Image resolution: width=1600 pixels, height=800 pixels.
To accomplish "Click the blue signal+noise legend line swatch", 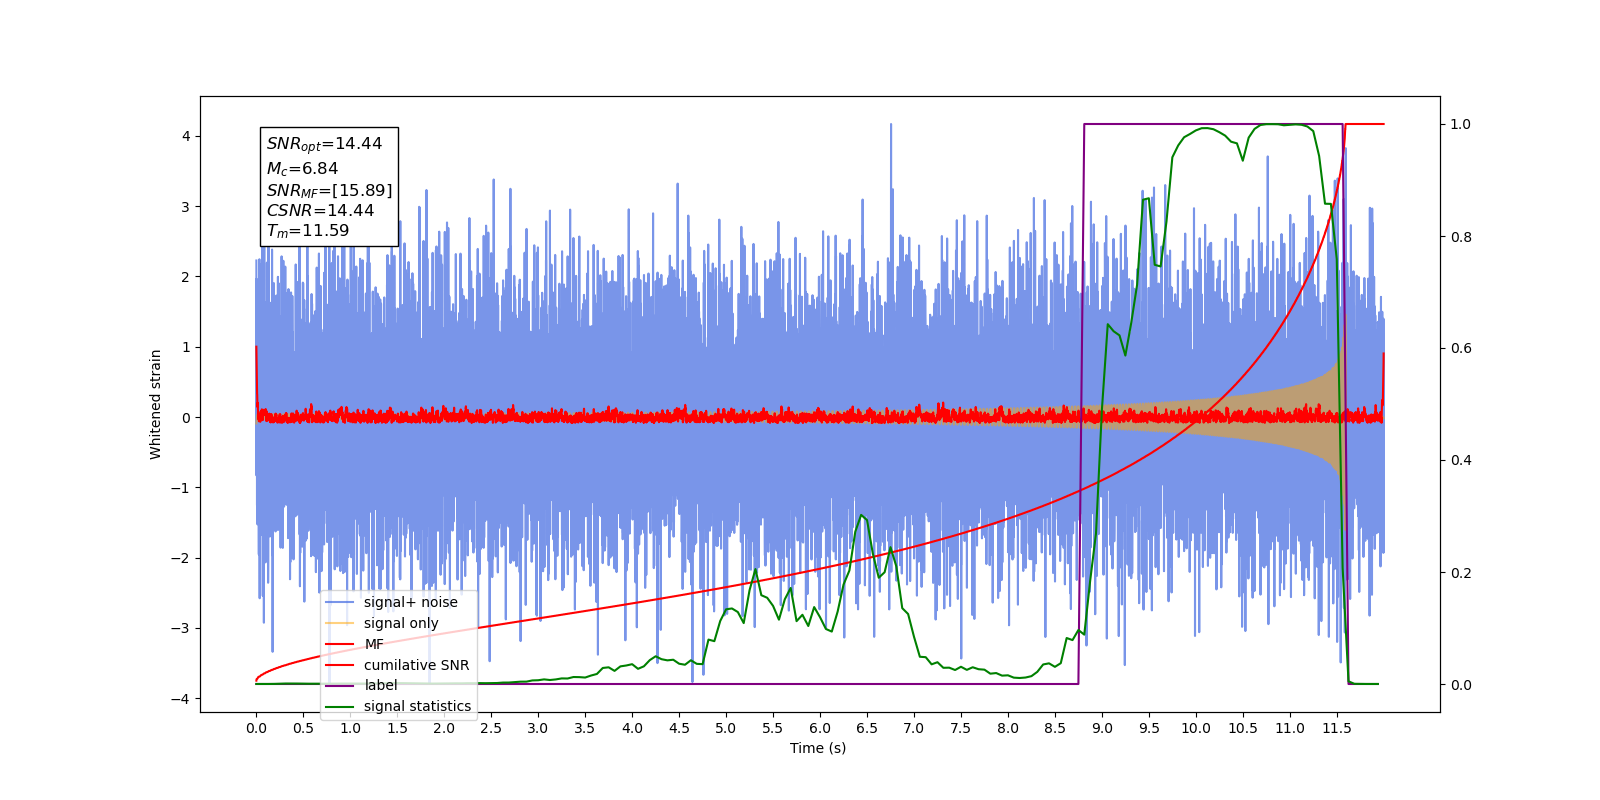I will click(x=340, y=602).
